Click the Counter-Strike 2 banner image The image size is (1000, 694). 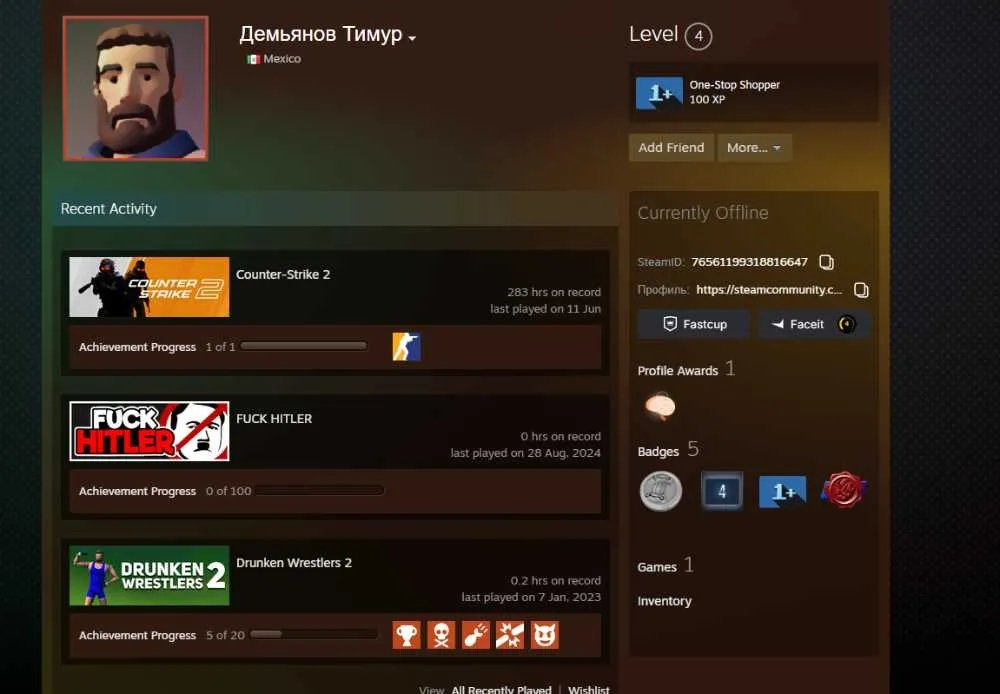point(149,287)
